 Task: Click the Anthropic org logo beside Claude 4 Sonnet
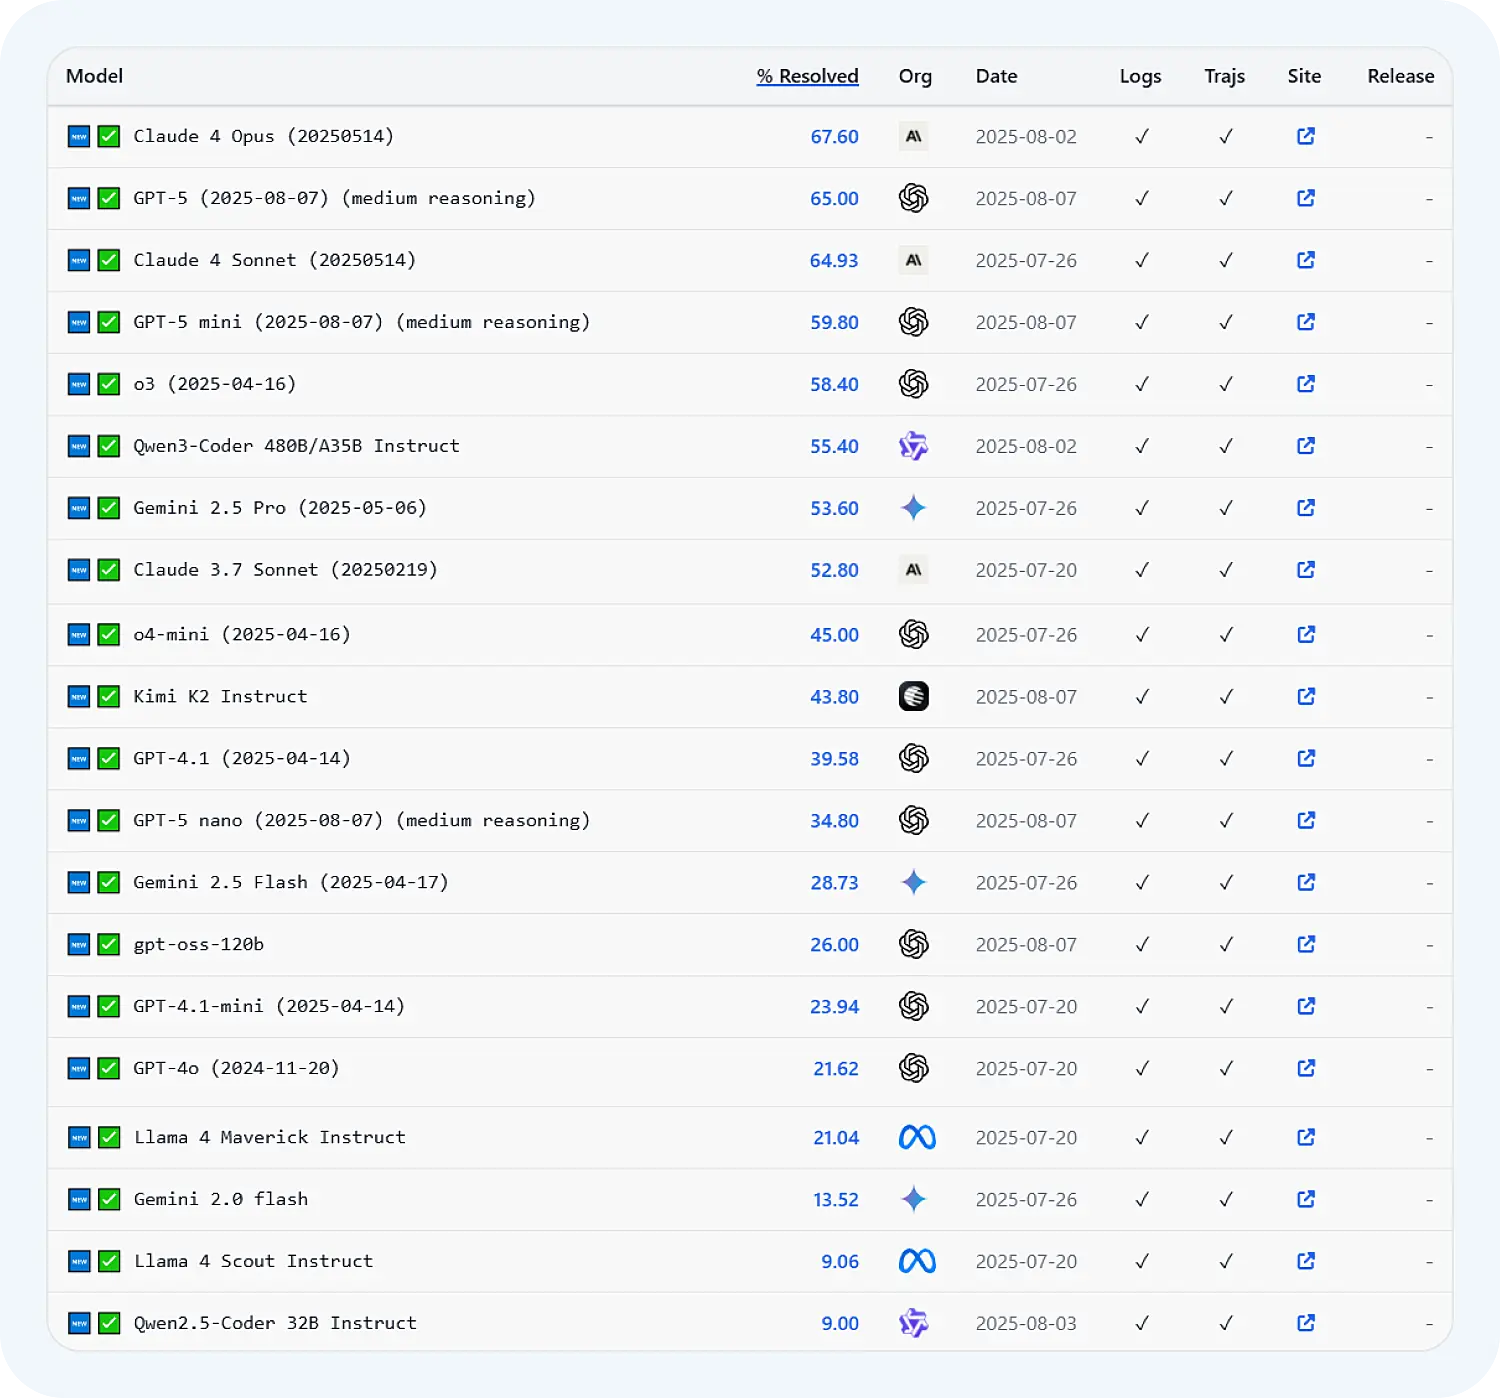click(x=913, y=260)
